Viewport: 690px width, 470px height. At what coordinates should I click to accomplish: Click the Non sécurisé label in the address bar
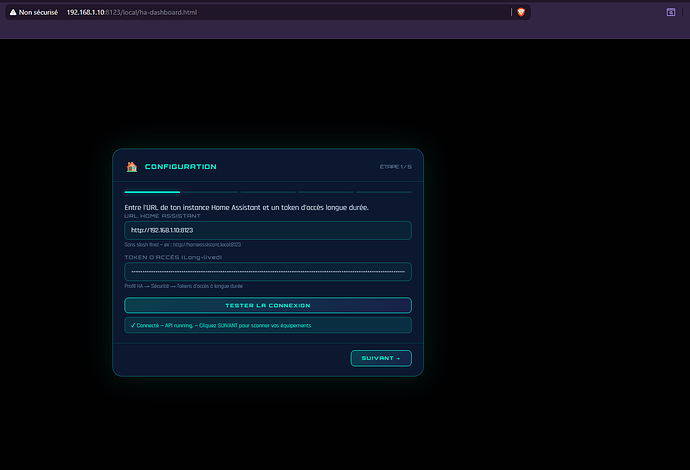[x=38, y=12]
